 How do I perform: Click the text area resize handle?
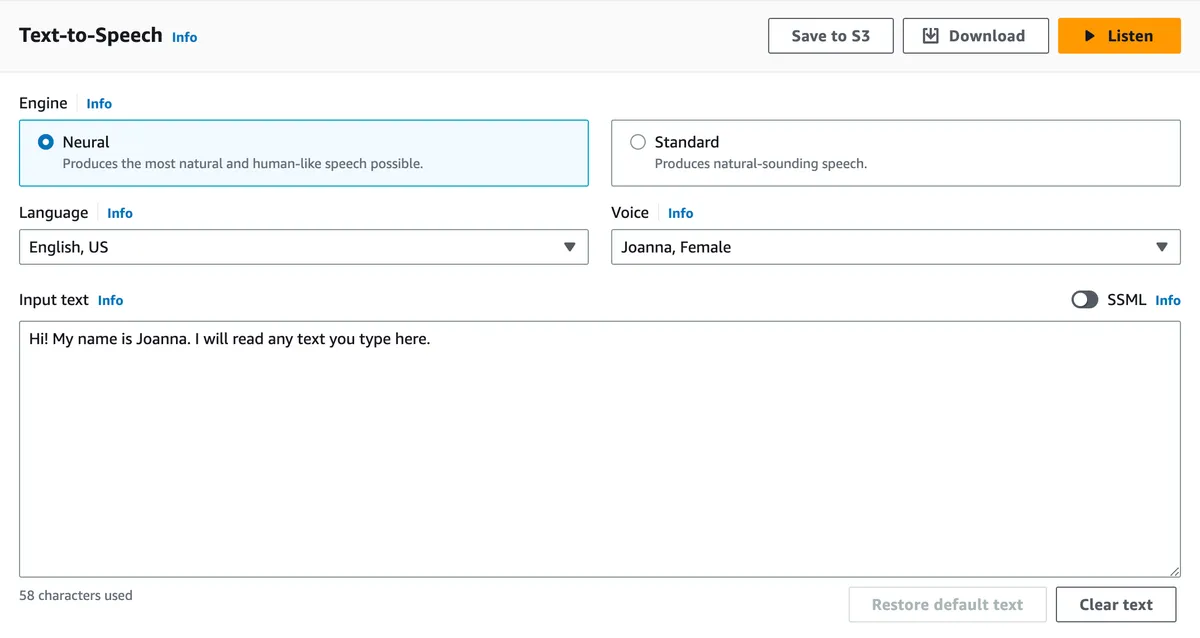(x=1174, y=571)
